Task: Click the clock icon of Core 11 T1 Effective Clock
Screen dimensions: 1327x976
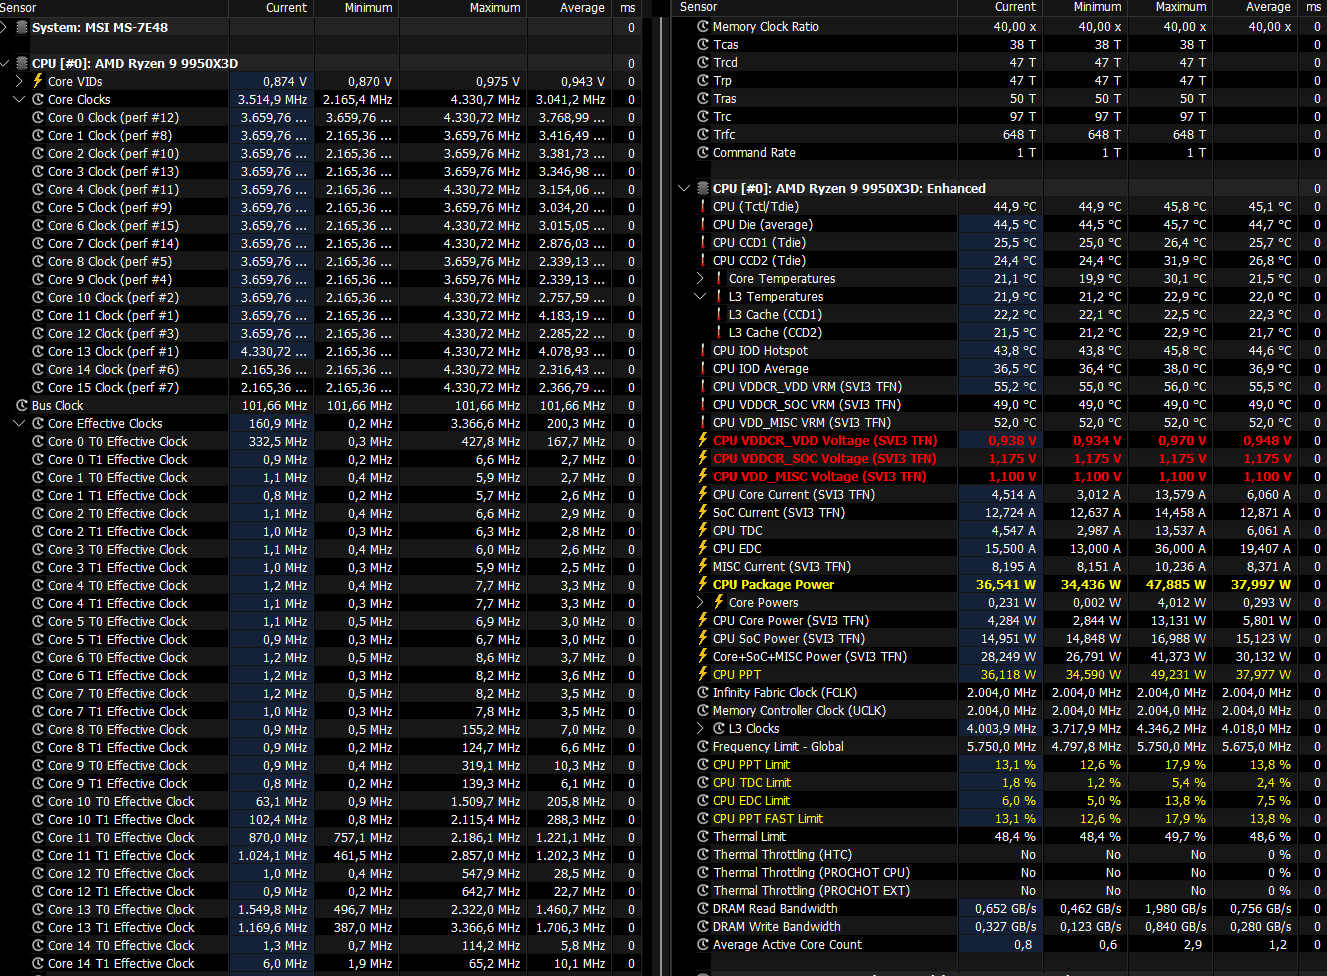Action: 38,855
